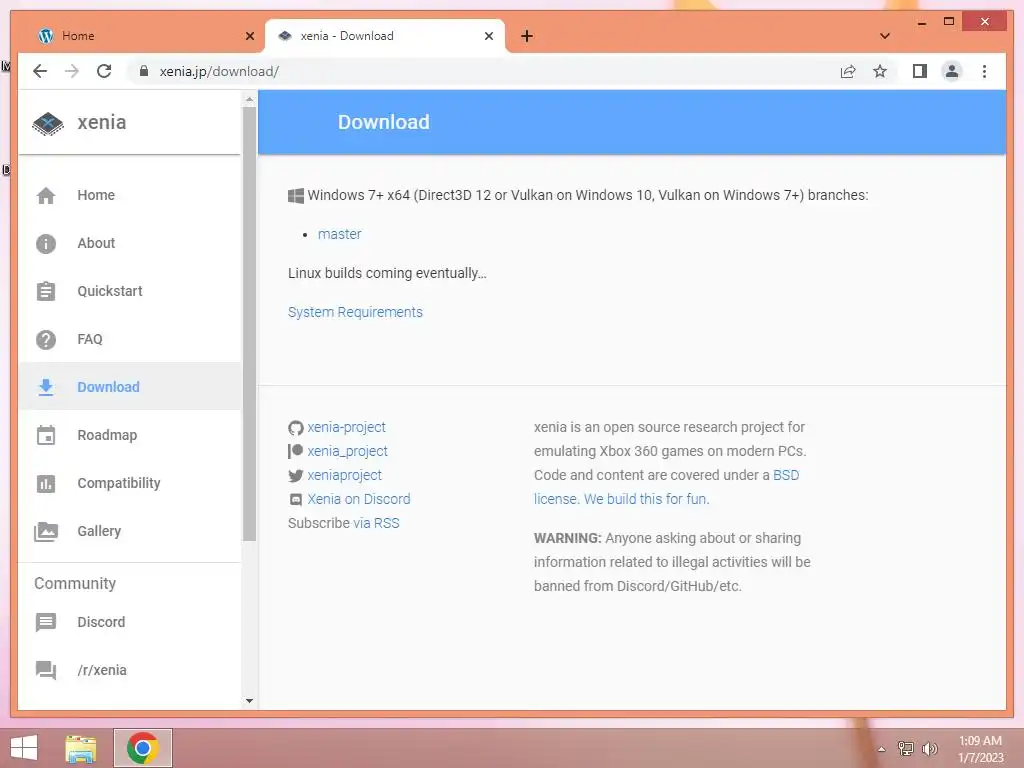1024x768 pixels.
Task: Click the Gallery images icon
Action: tap(46, 532)
